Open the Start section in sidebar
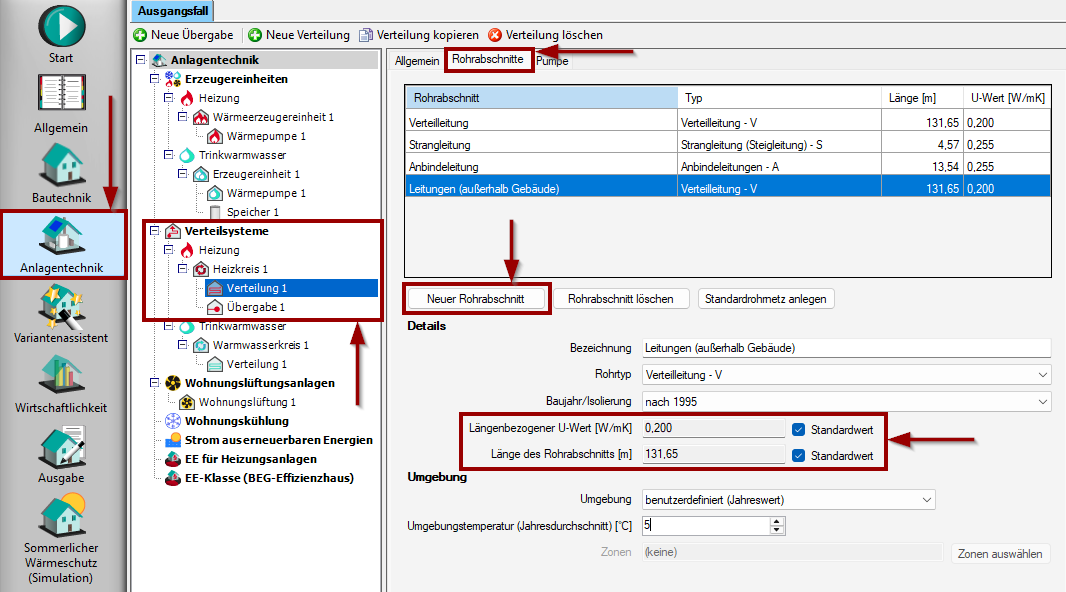1066x592 pixels. (x=61, y=26)
